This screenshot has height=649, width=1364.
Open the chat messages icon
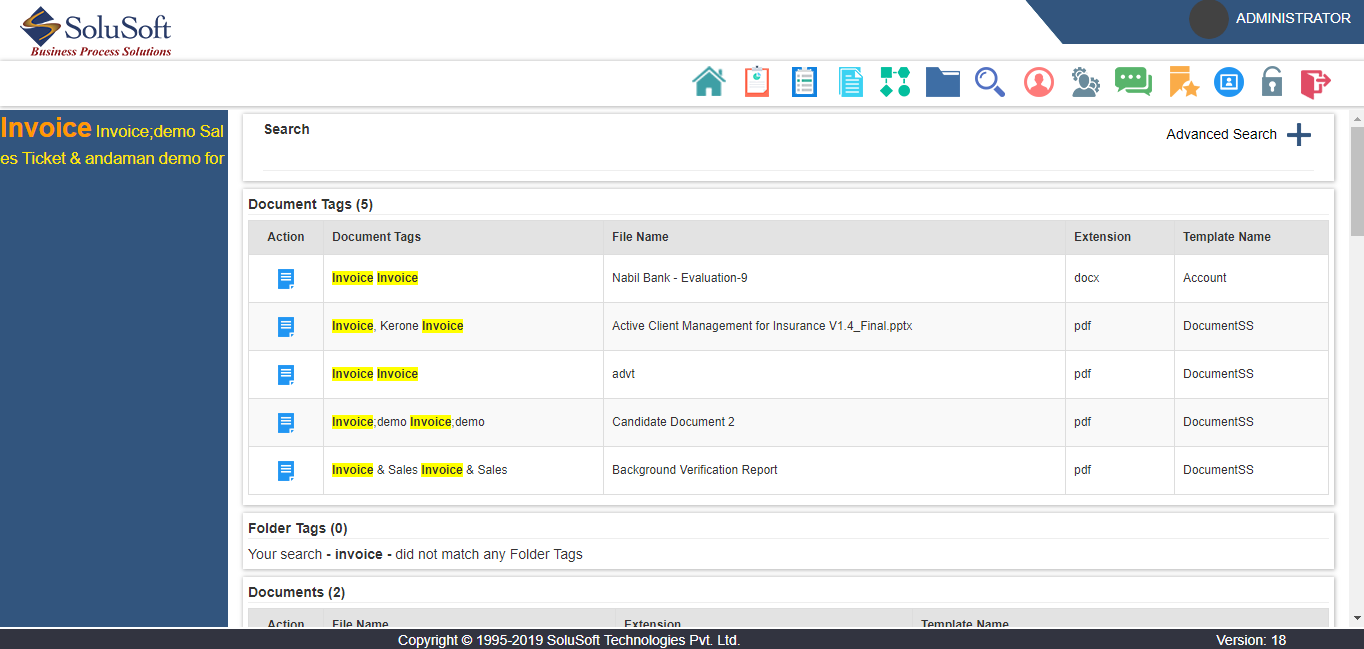[1133, 82]
